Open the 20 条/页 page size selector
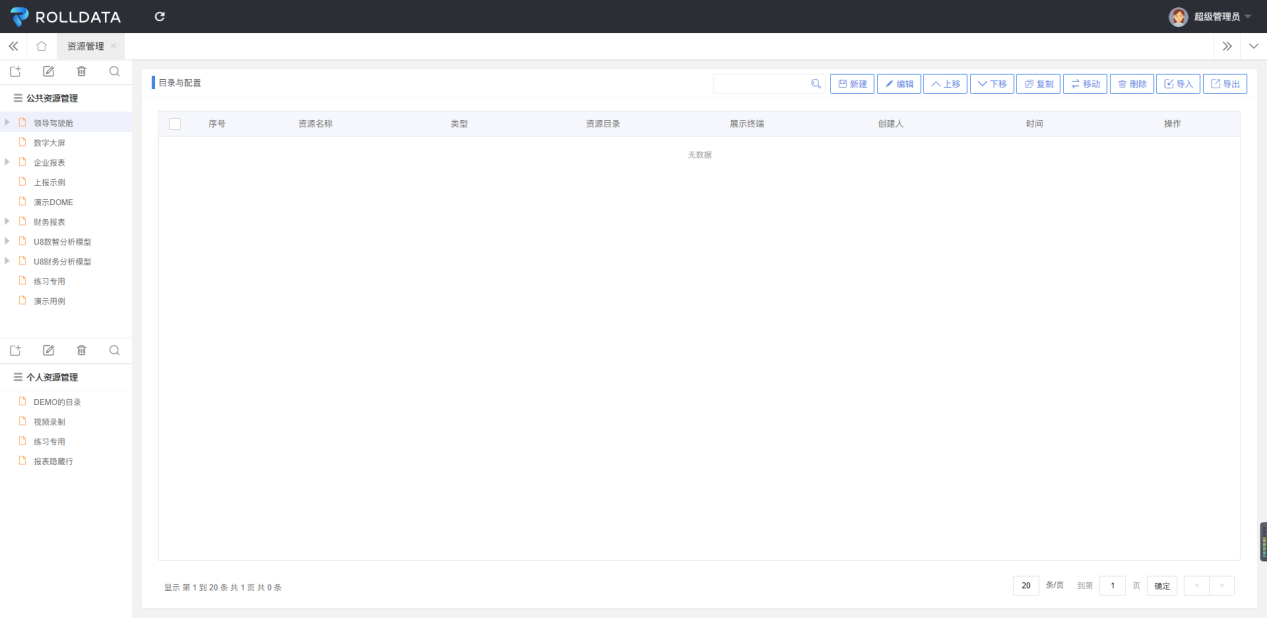 1025,585
